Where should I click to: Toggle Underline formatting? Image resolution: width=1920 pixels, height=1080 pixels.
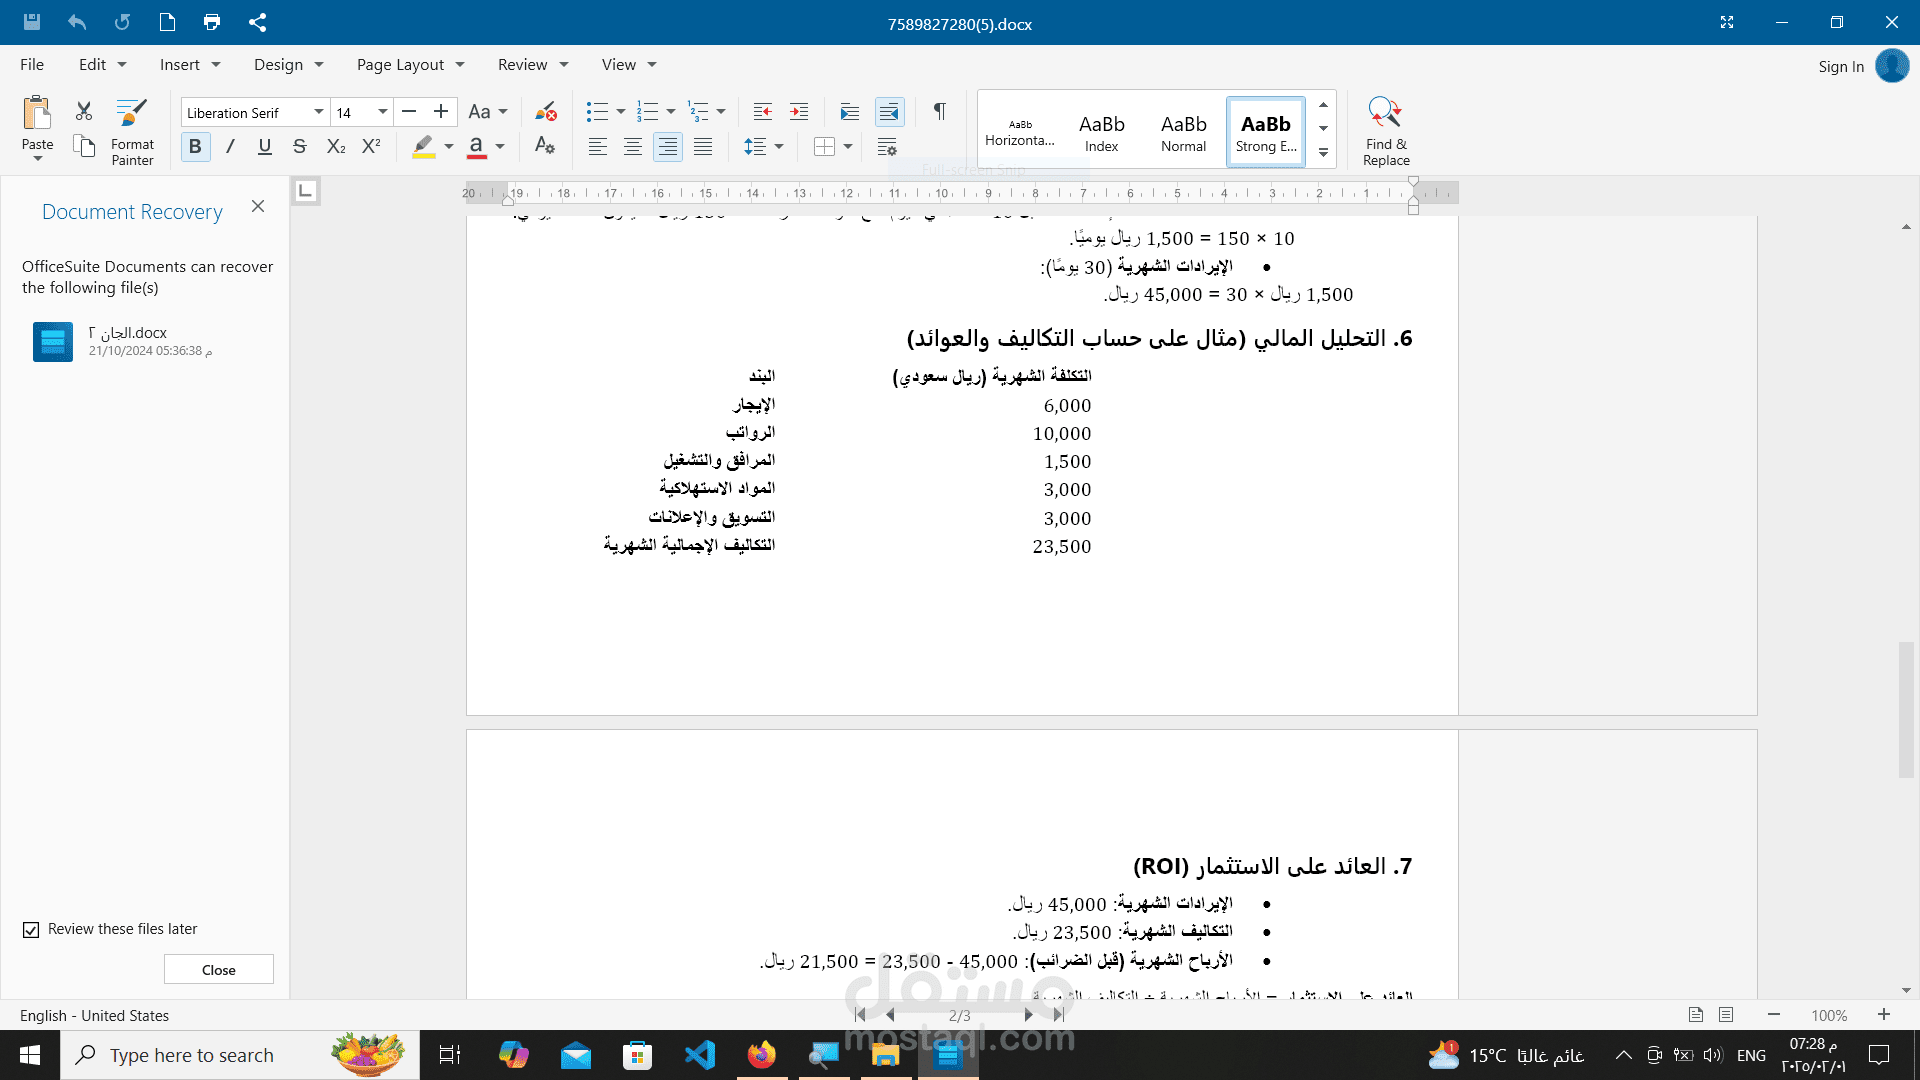(x=265, y=147)
